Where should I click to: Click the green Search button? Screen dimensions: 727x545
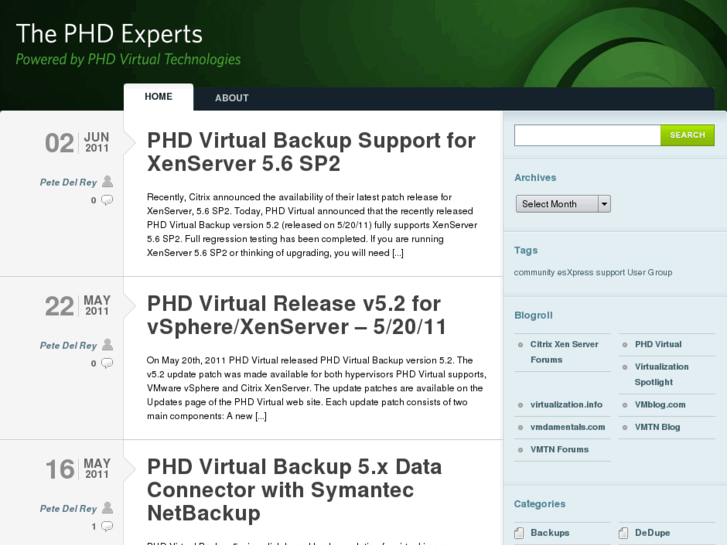click(x=687, y=135)
